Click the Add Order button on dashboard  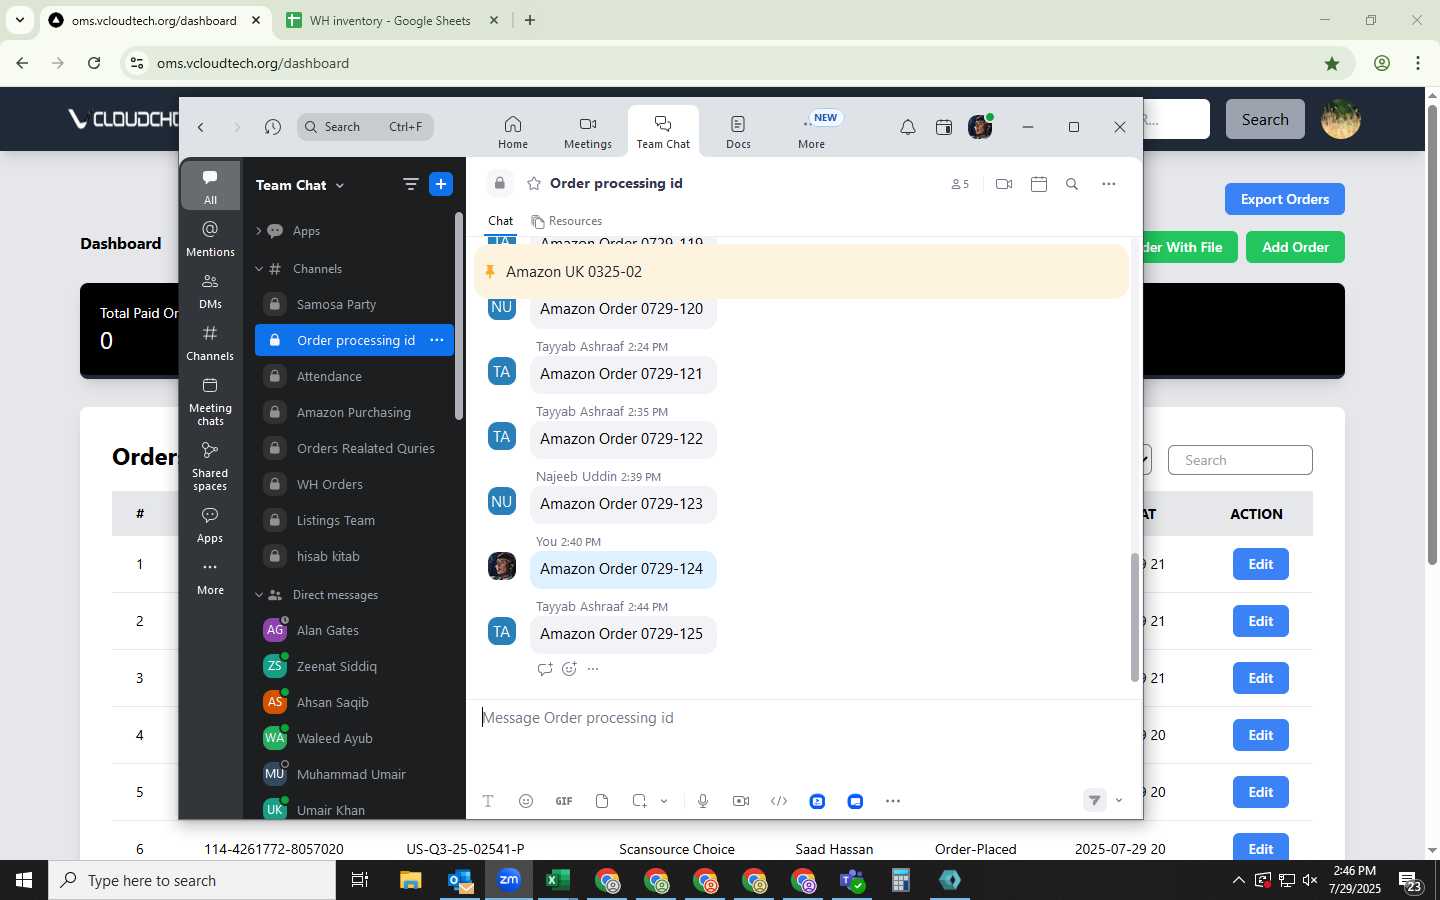[1295, 247]
